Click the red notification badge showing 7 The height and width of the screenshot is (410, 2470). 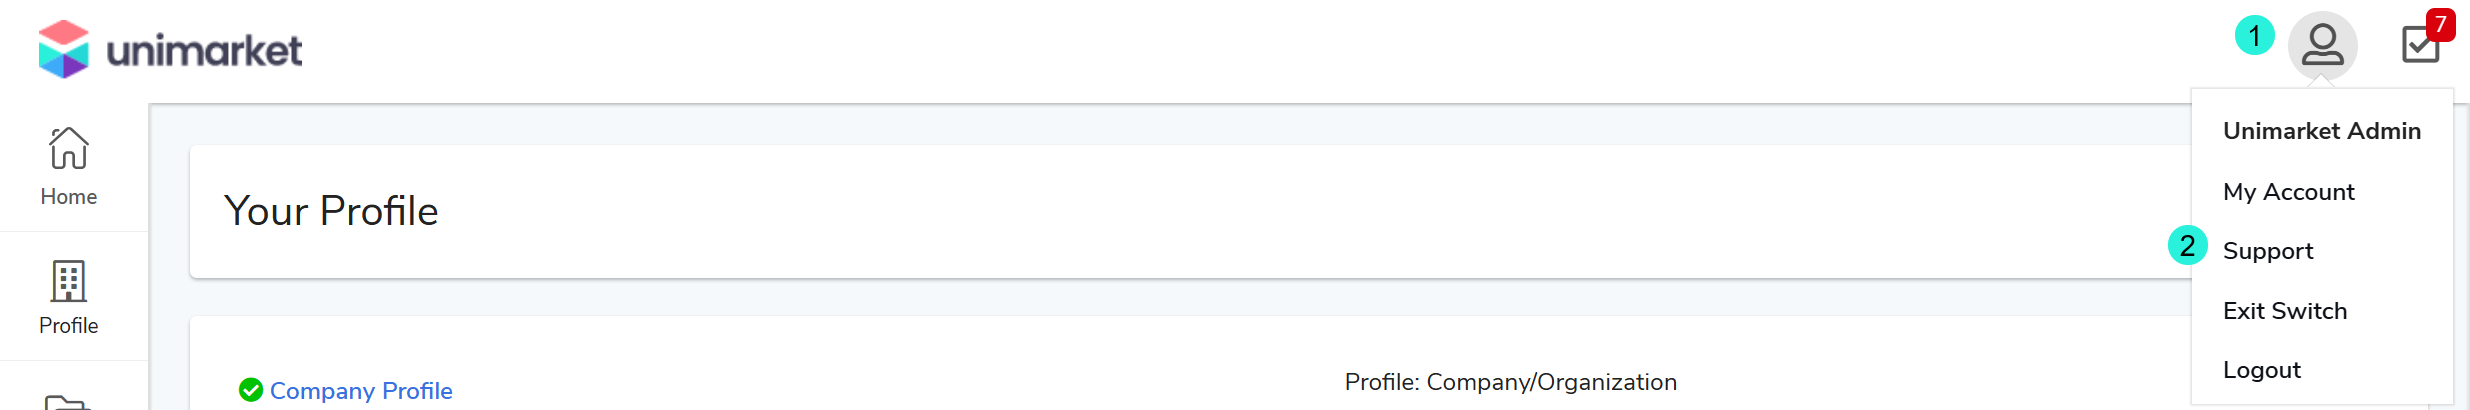click(x=2440, y=24)
